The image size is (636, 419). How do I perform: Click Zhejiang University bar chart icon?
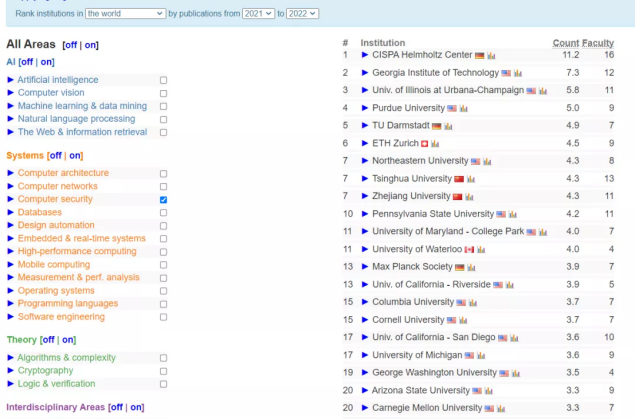[469, 197]
